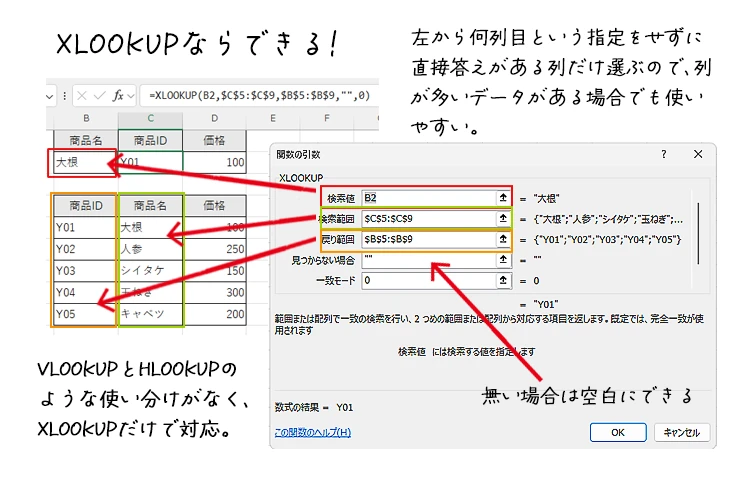Select column C header
Screen dimensions: 754x500
coord(151,118)
